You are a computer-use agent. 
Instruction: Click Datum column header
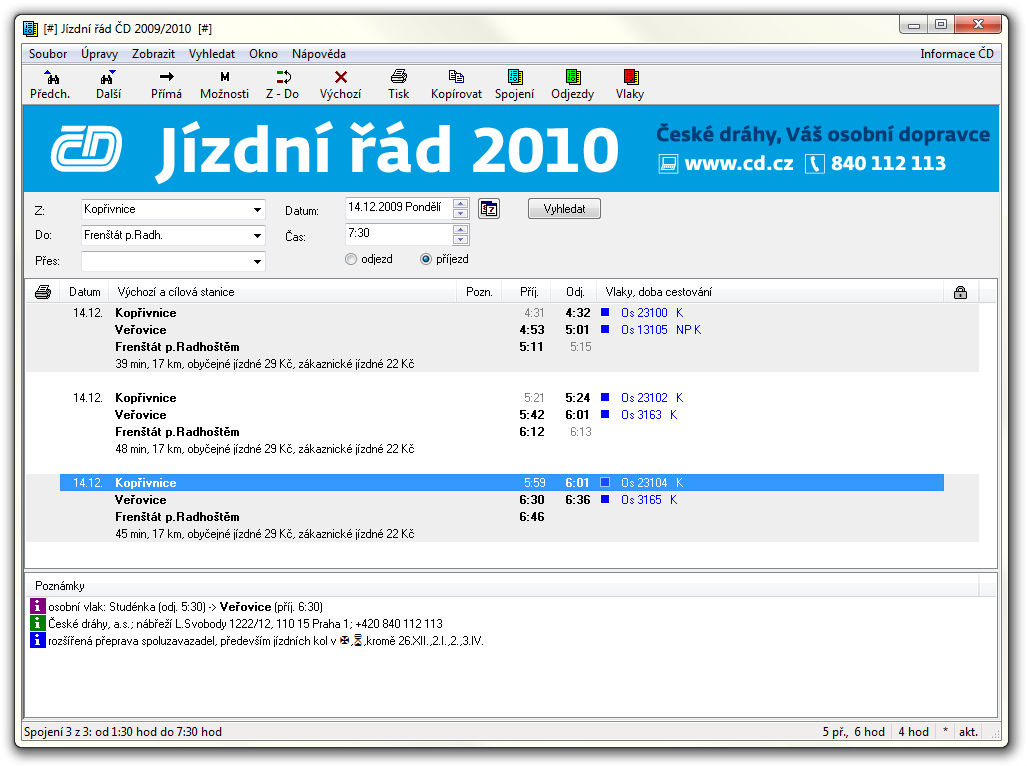[84, 292]
